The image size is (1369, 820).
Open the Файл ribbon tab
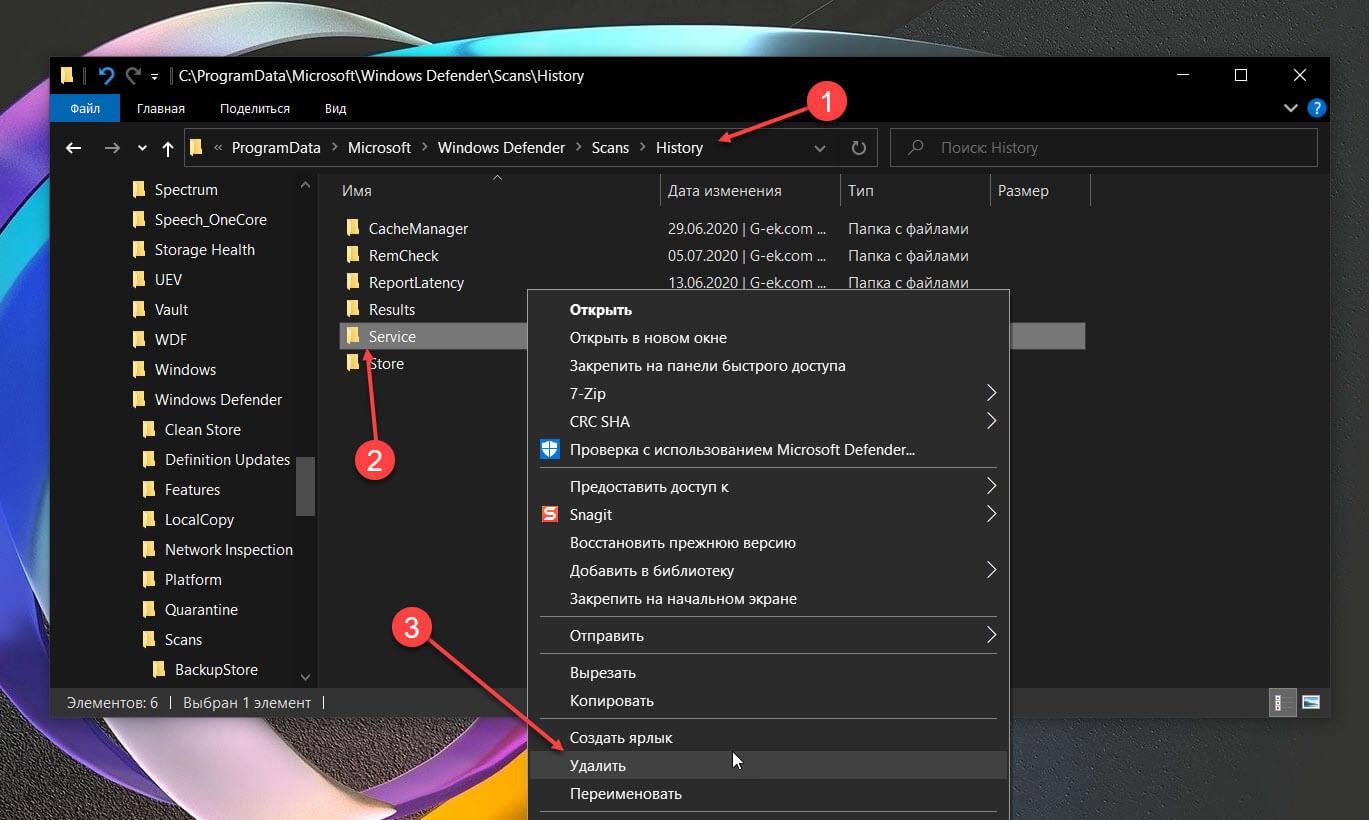[x=85, y=108]
